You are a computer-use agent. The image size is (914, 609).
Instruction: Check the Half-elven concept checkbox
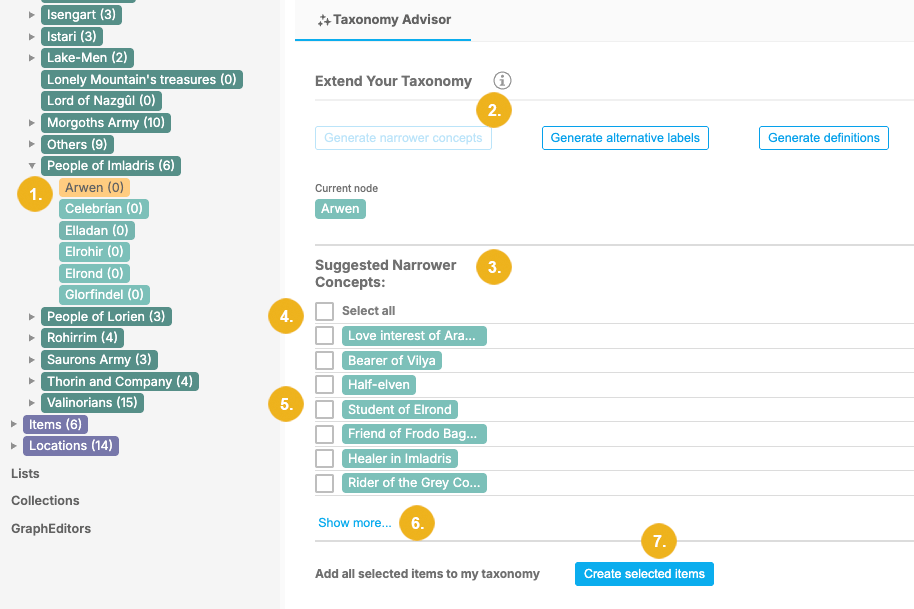pos(325,384)
